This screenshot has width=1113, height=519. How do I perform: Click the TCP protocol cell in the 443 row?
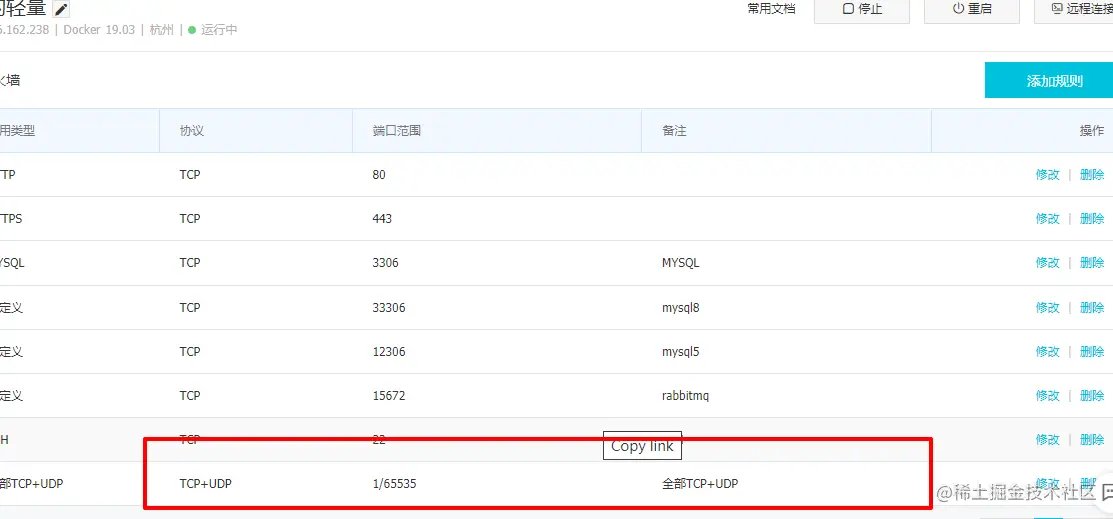coord(190,219)
